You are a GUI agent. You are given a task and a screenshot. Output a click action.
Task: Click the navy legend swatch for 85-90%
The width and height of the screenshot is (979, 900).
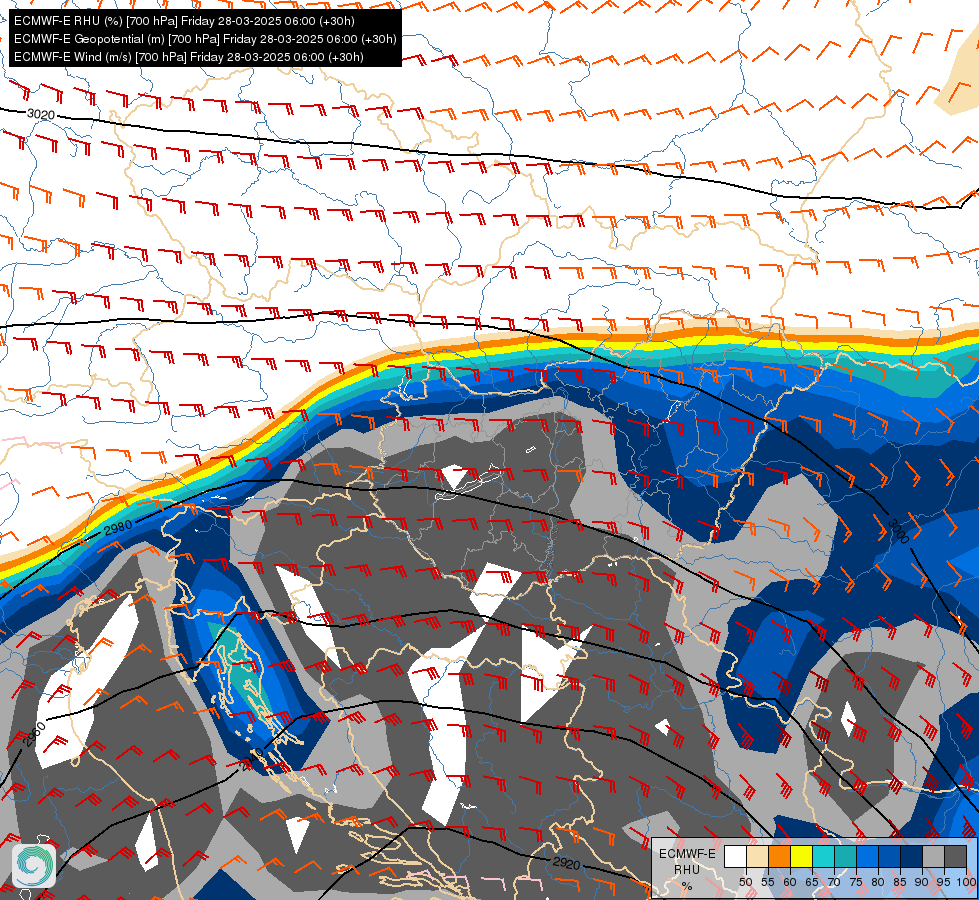click(912, 857)
